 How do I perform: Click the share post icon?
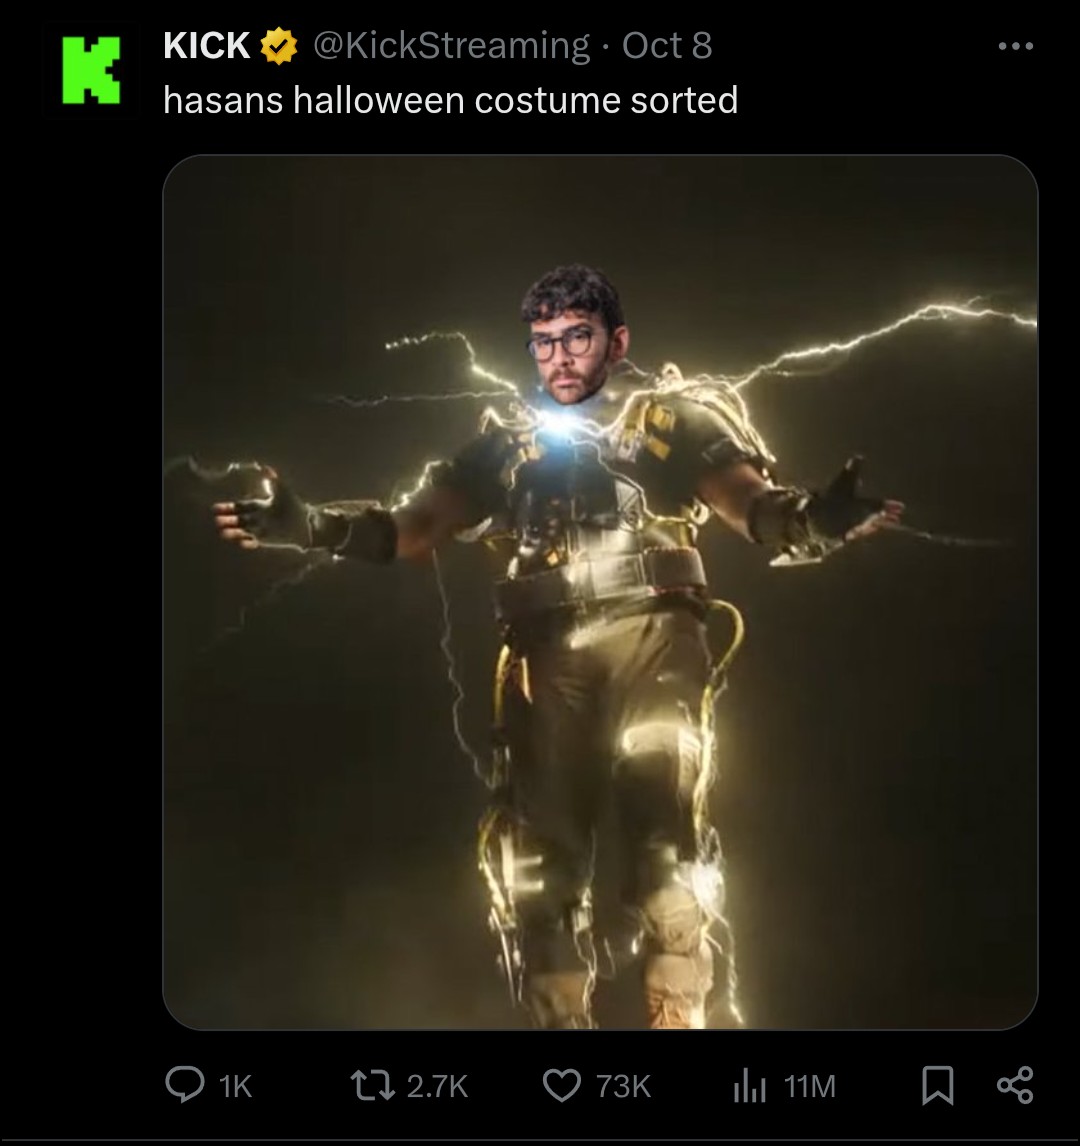pyautogui.click(x=1015, y=1085)
